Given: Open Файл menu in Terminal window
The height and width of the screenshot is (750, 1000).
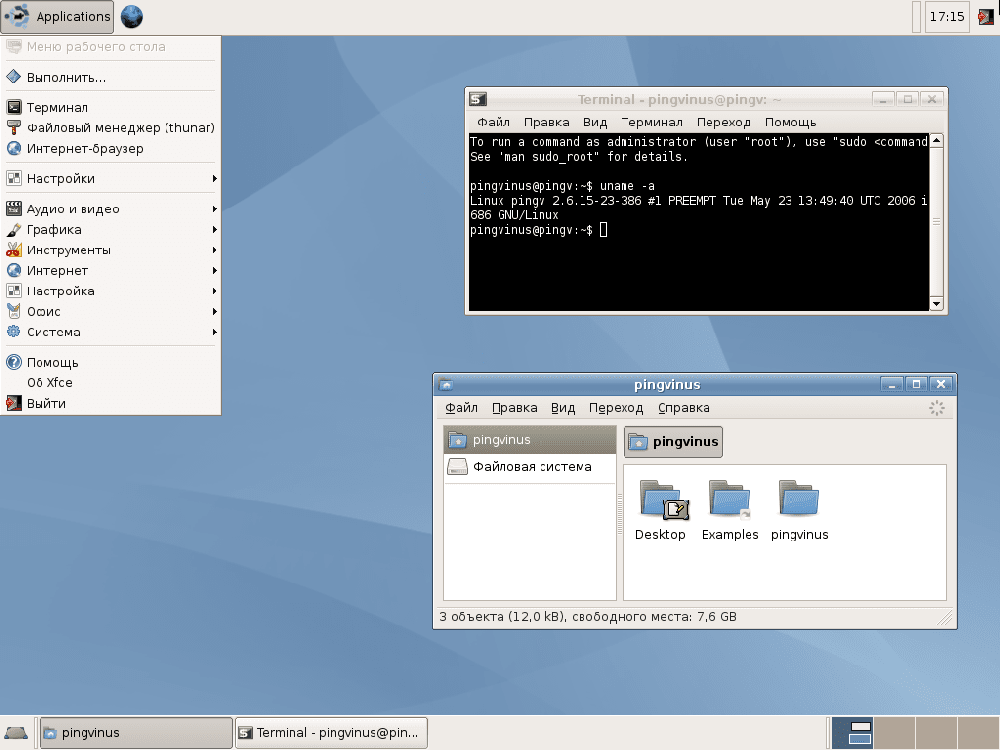Looking at the screenshot, I should 493,122.
